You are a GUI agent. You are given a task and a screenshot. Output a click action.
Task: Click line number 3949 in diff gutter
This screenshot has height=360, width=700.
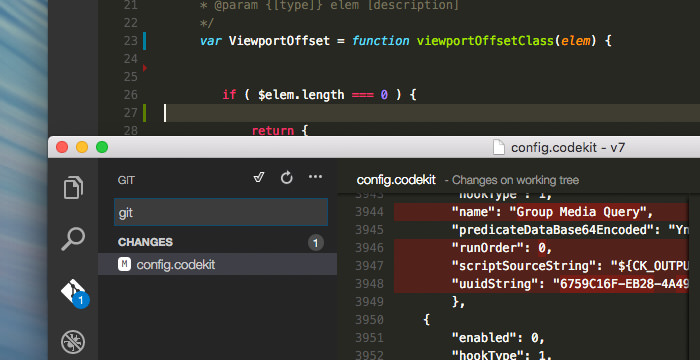(x=369, y=301)
